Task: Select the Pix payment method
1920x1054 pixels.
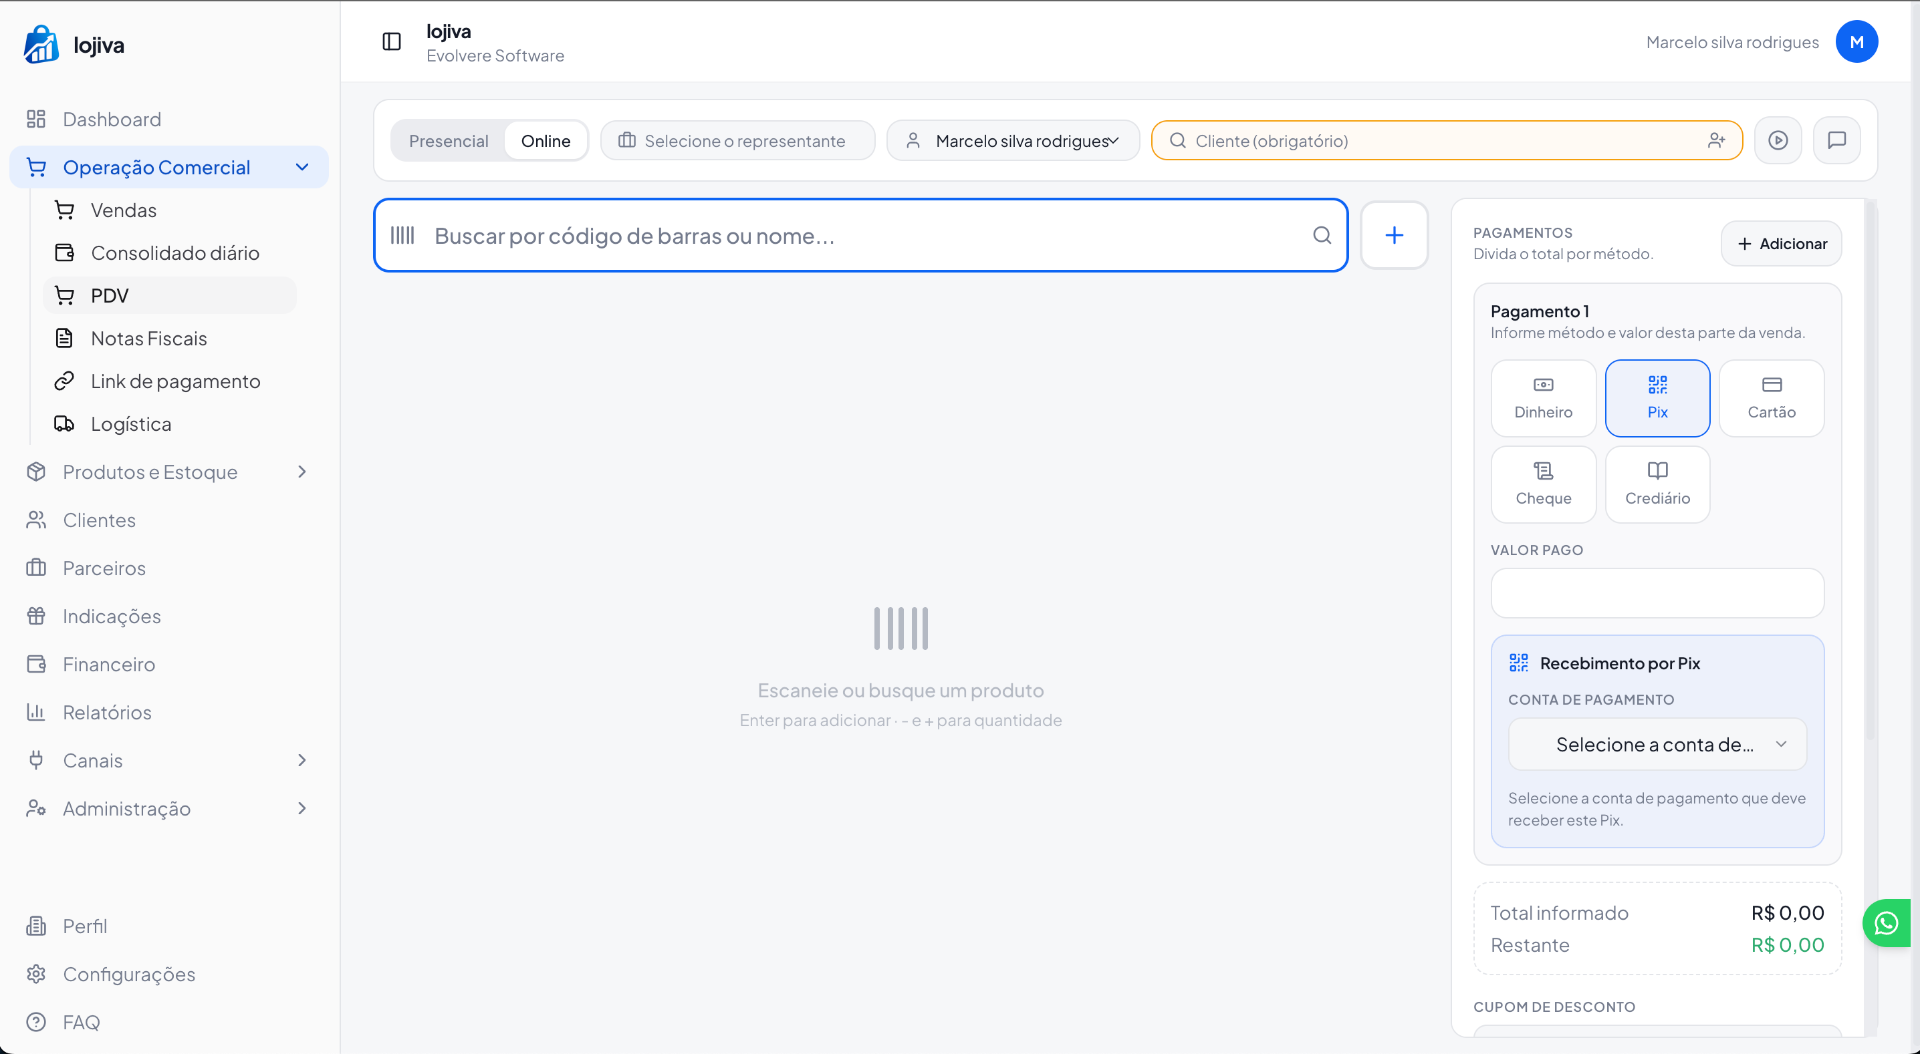Action: click(x=1657, y=398)
